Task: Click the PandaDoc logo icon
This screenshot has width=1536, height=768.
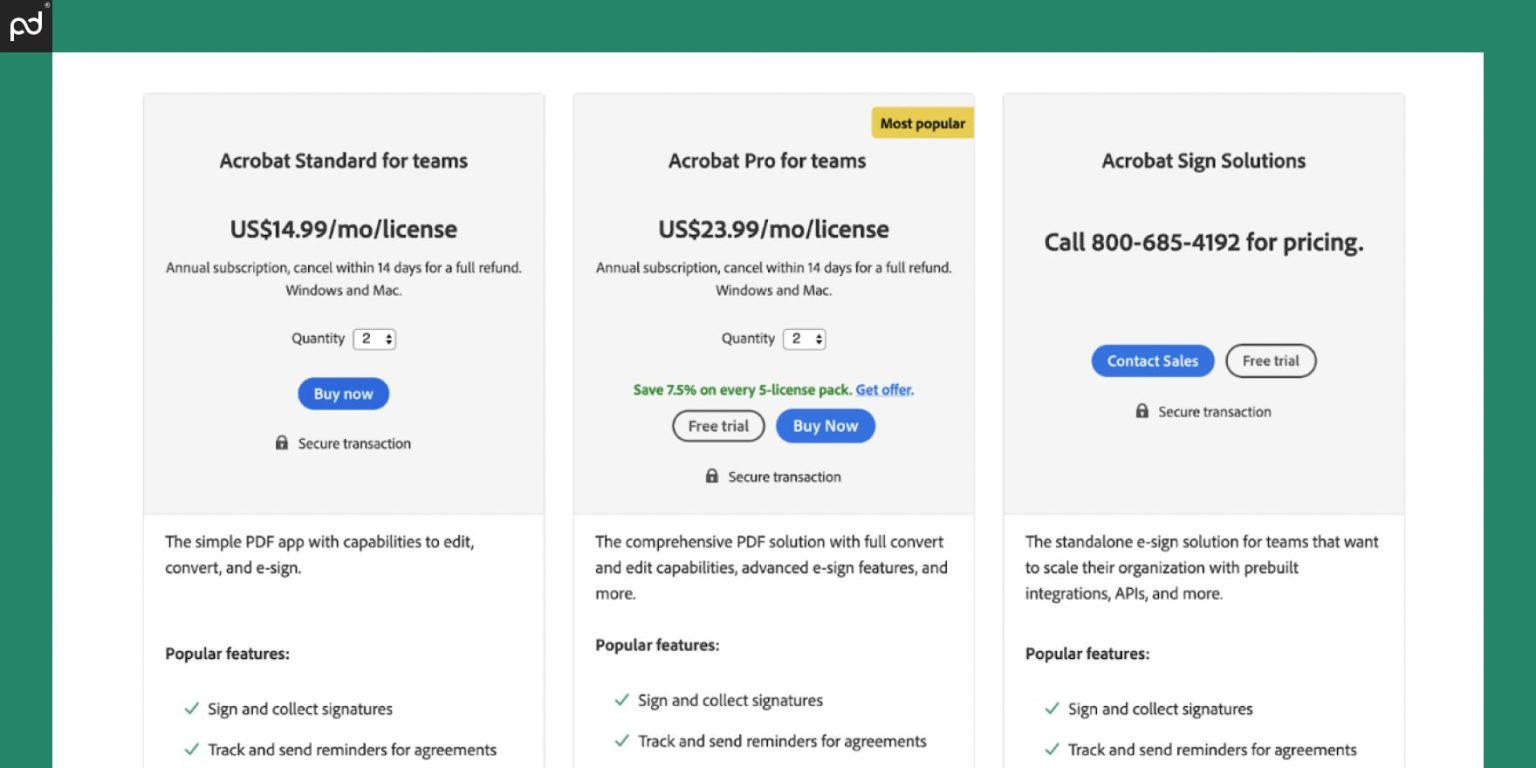Action: (25, 25)
